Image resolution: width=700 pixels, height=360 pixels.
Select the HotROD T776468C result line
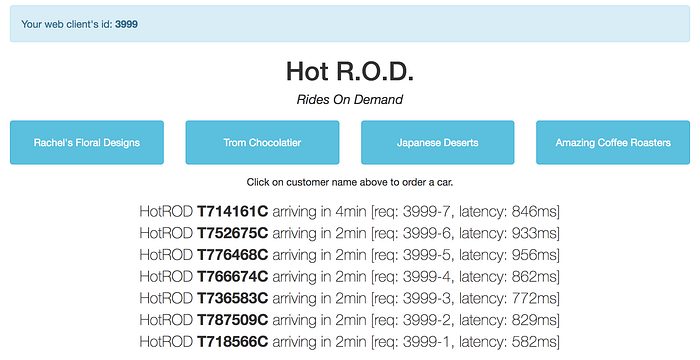(350, 255)
